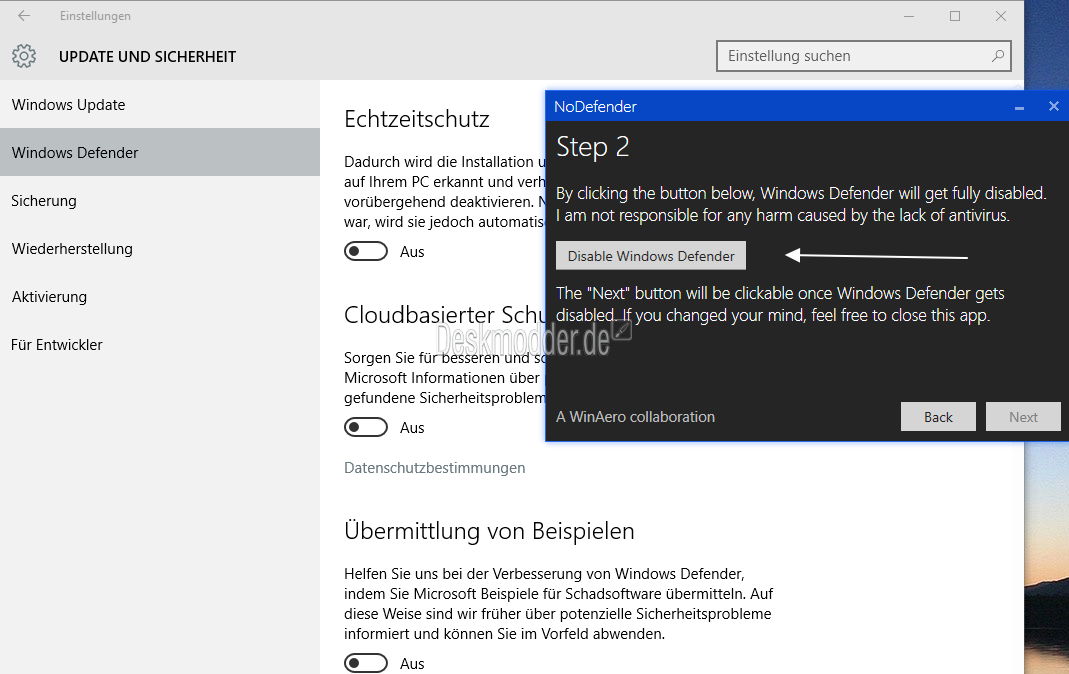Open the Sicherung settings section
Screen dimensions: 1069x674
coord(160,201)
